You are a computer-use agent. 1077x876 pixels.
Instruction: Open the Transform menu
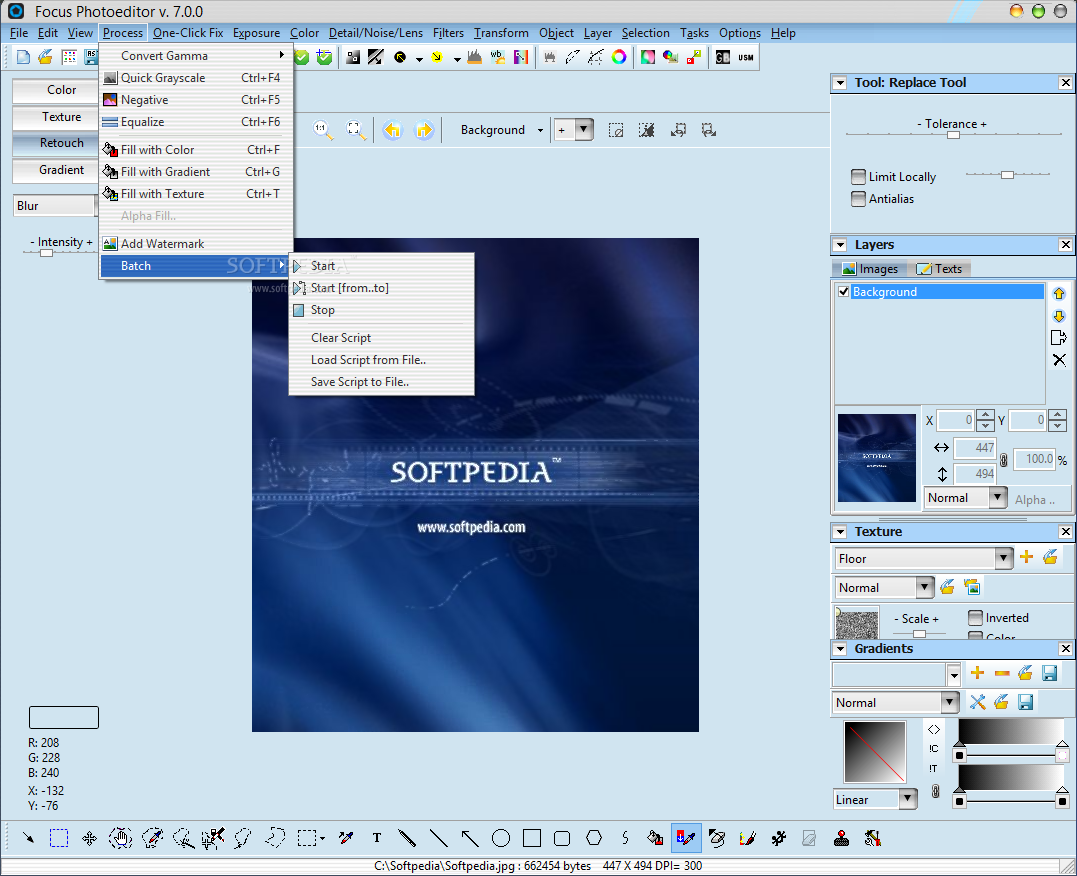[501, 33]
